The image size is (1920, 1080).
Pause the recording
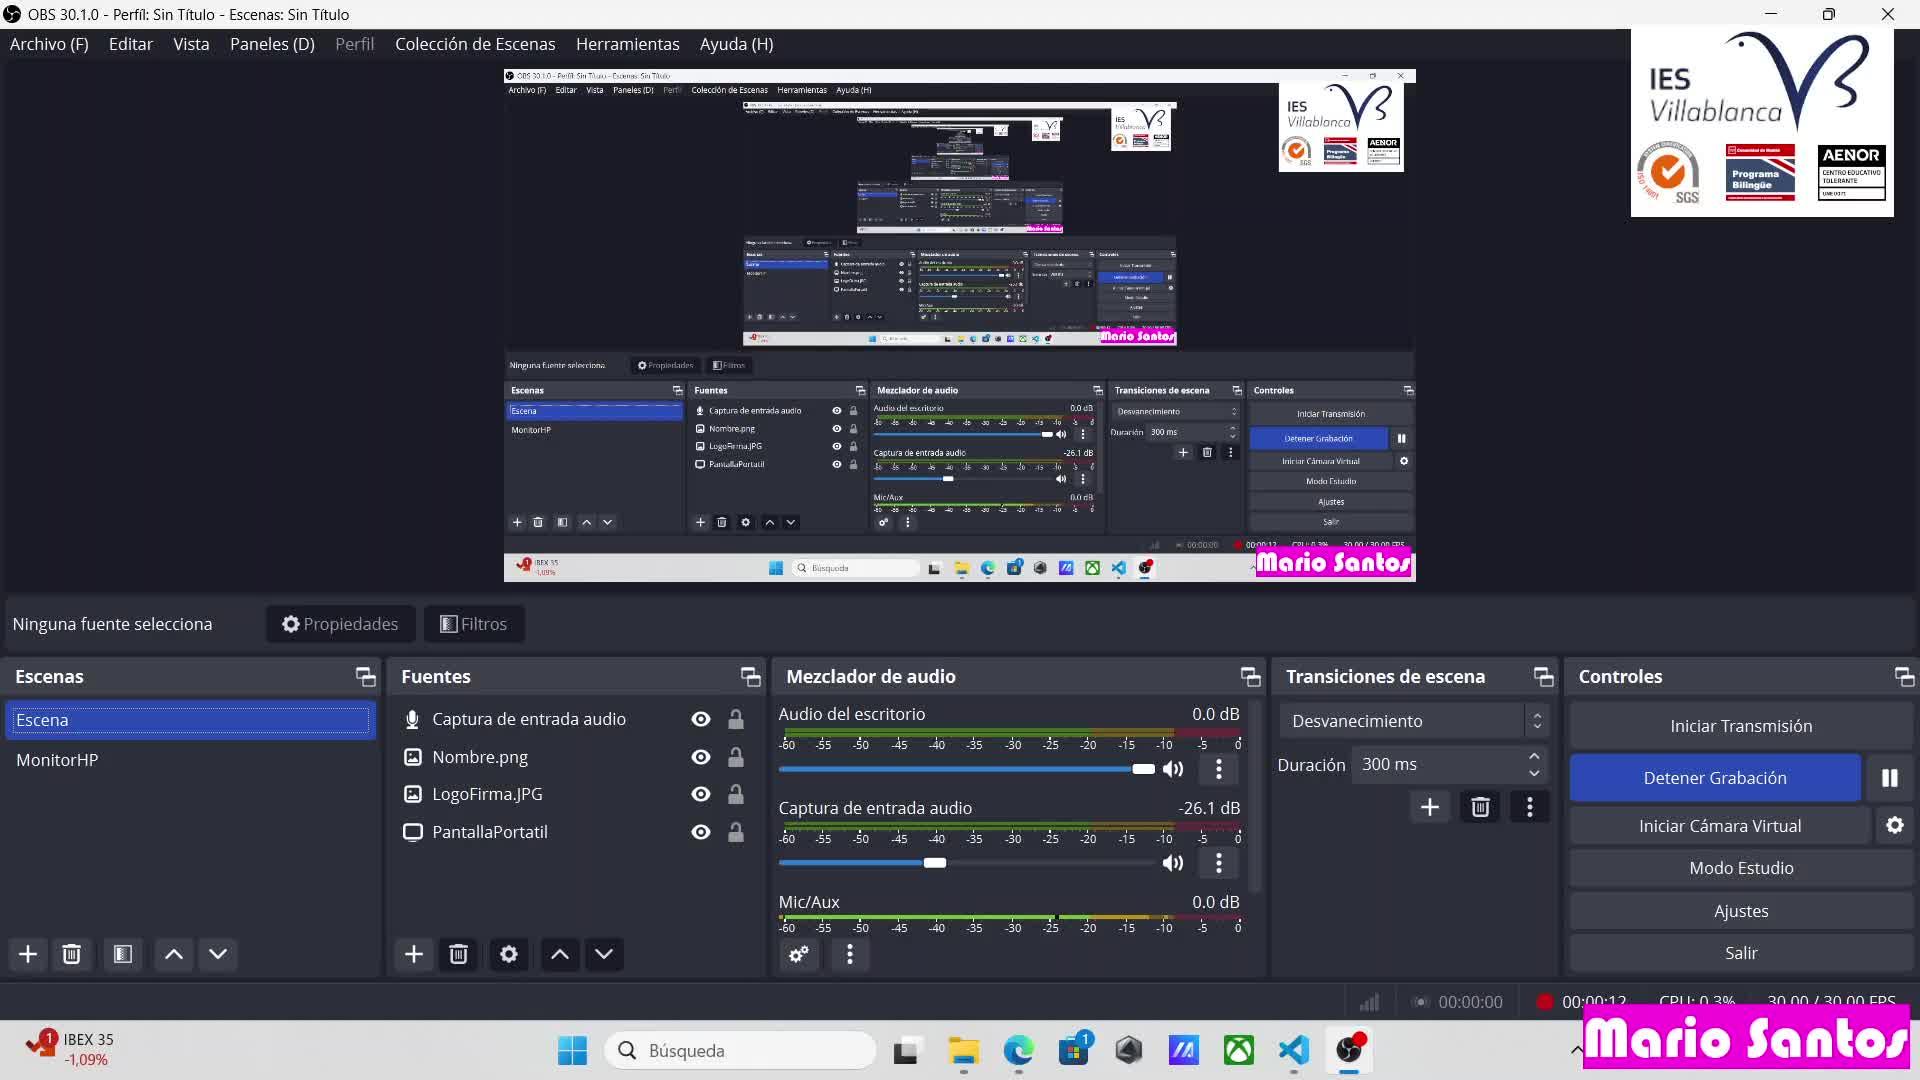click(1889, 778)
